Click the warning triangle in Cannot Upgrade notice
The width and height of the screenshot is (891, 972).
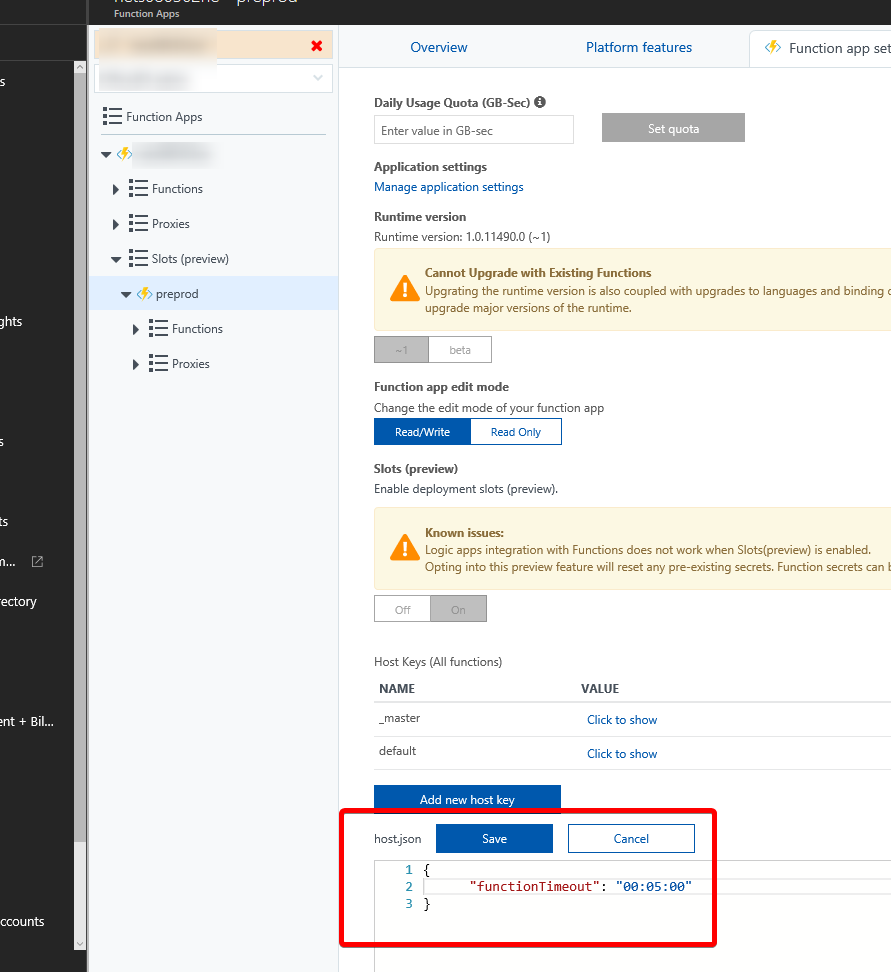tap(405, 289)
